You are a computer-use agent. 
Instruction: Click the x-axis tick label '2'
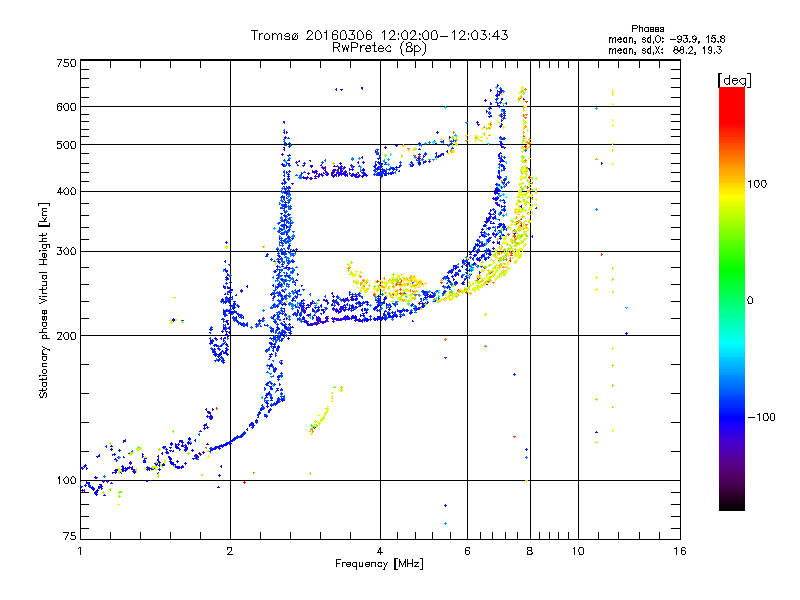click(x=230, y=551)
